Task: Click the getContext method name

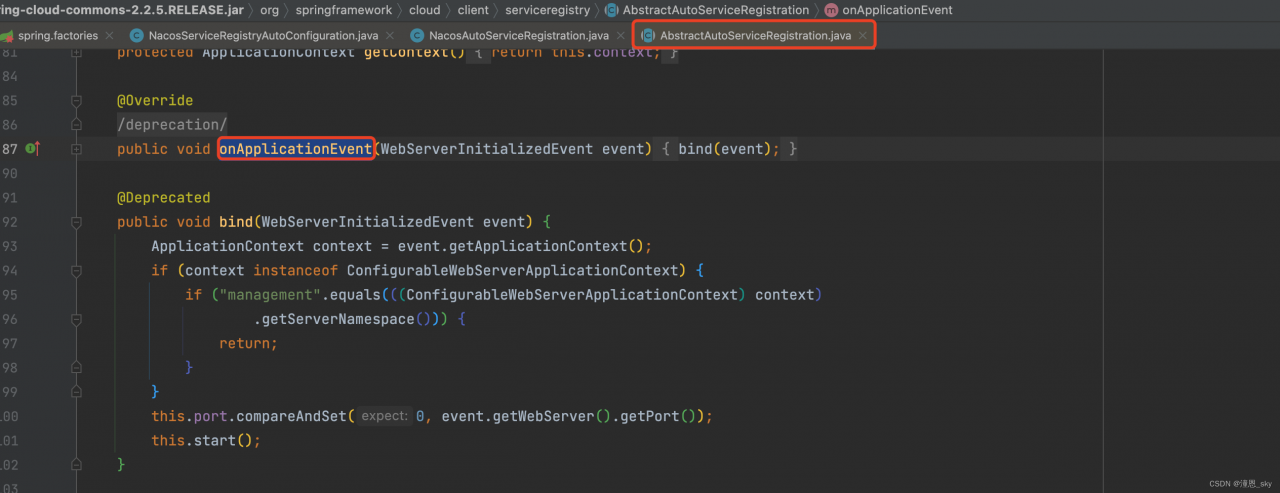Action: point(409,52)
